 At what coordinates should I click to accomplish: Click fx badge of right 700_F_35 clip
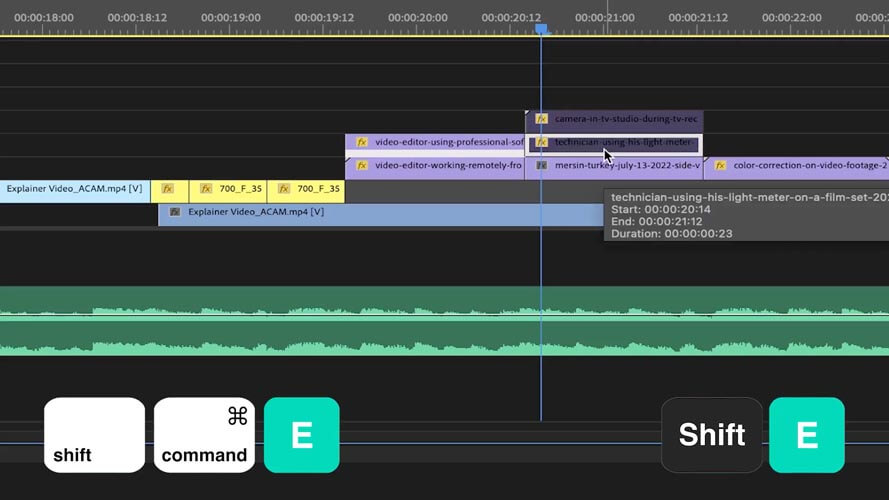click(x=284, y=189)
